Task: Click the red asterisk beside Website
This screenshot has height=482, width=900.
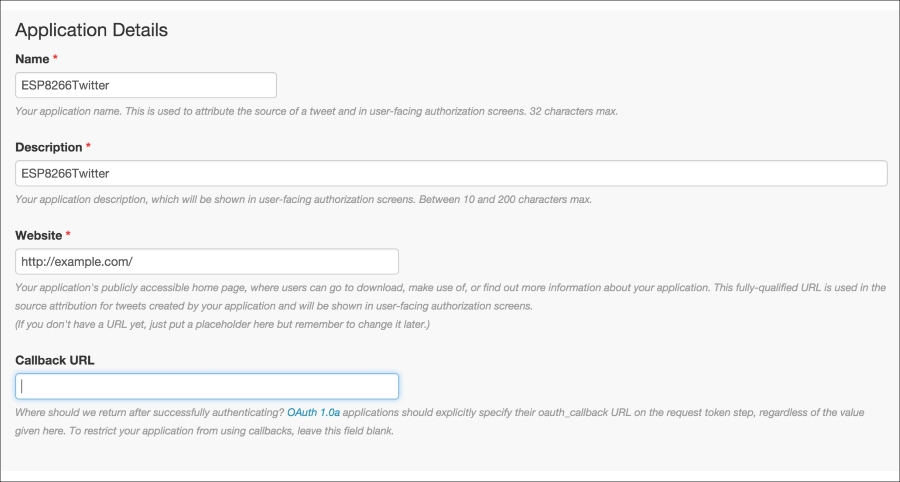Action: tap(68, 235)
